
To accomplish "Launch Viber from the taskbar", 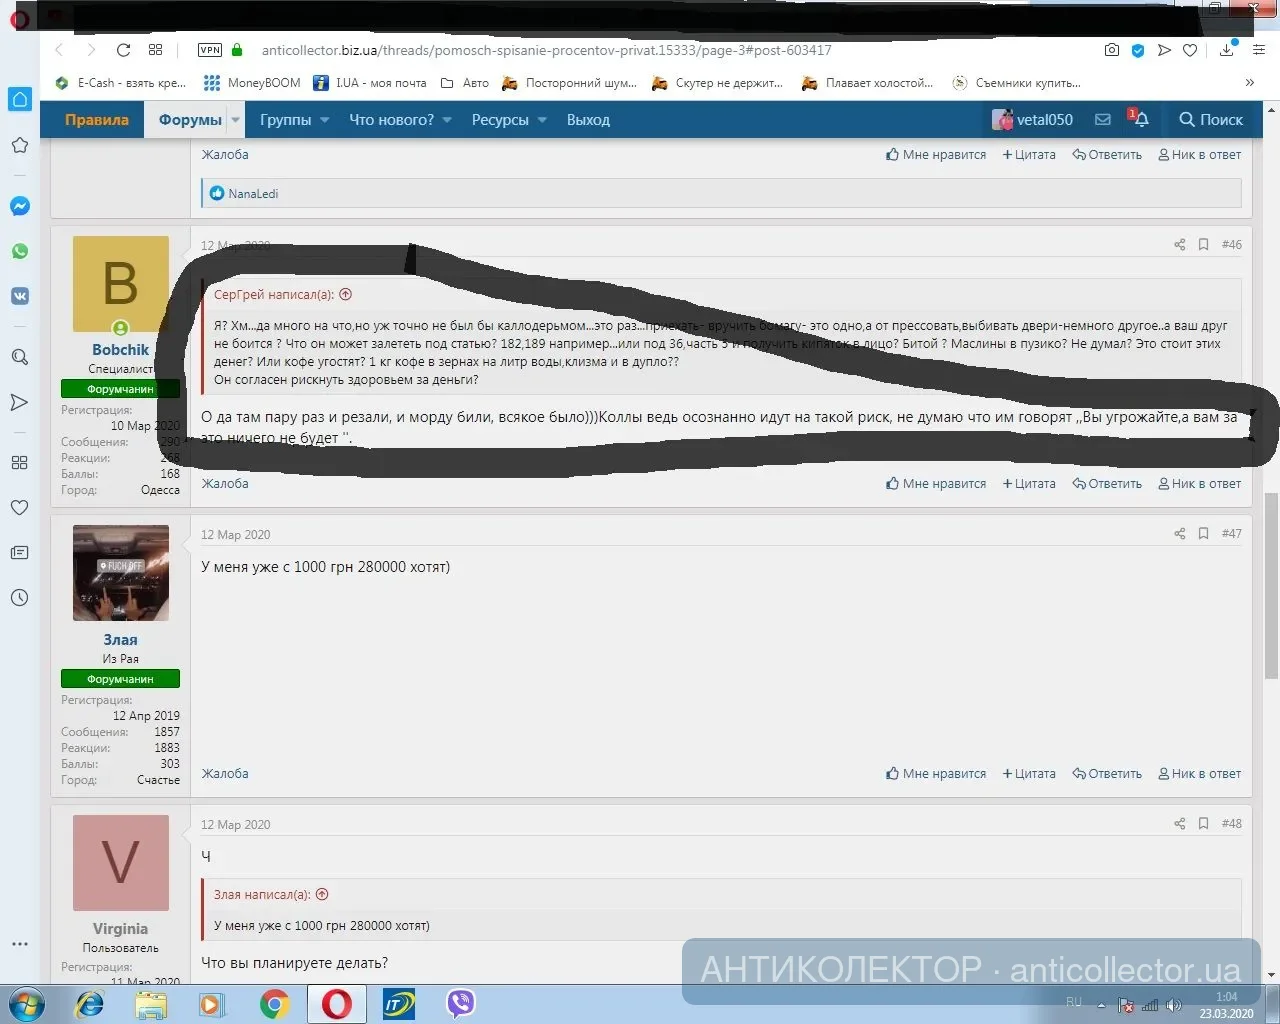I will 460,1003.
